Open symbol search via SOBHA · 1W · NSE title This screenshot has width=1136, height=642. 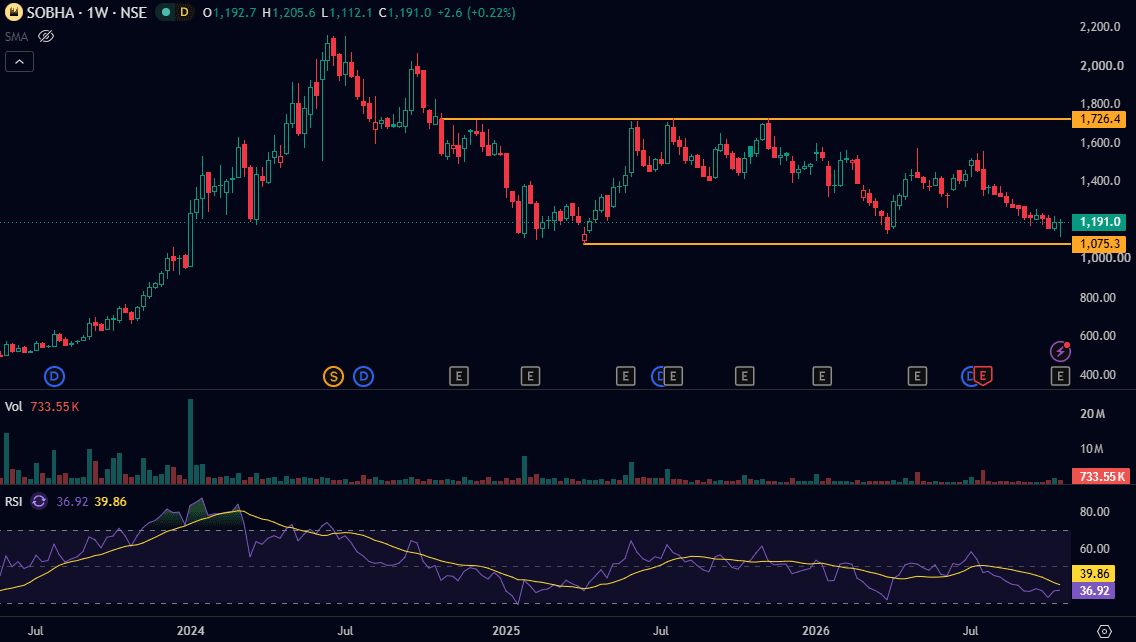click(87, 12)
